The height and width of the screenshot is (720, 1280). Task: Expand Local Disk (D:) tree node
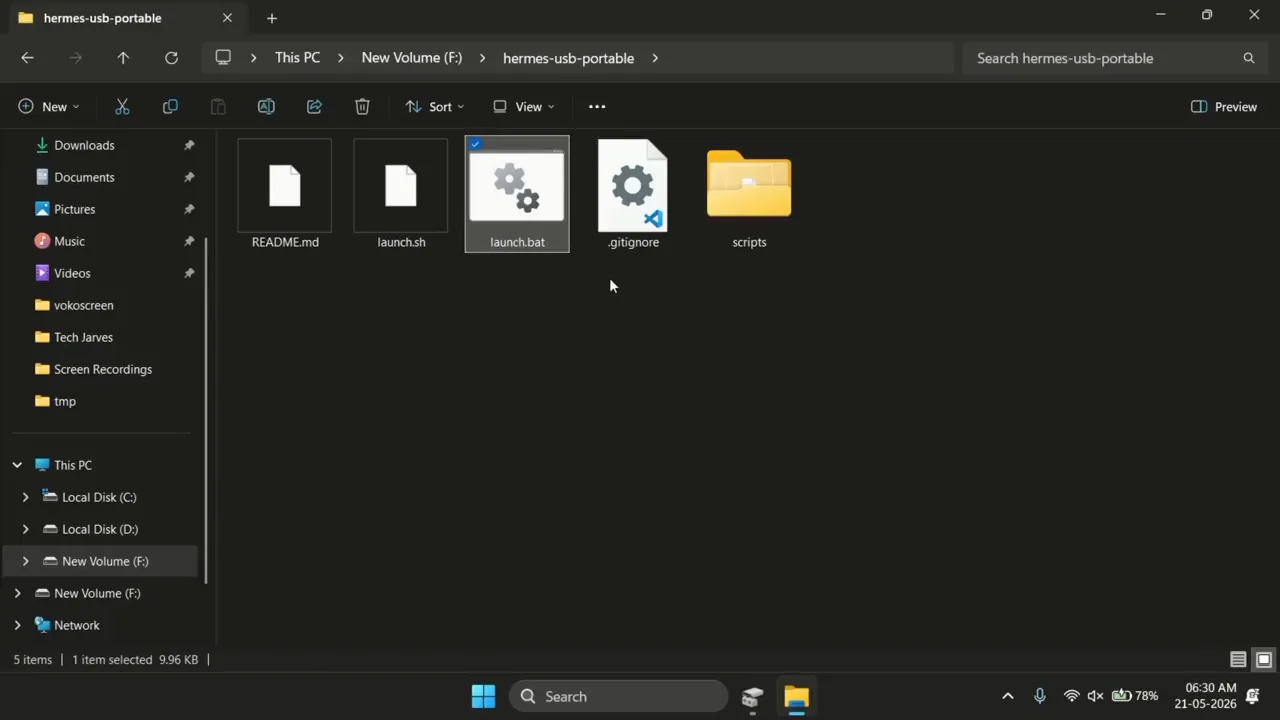25,529
